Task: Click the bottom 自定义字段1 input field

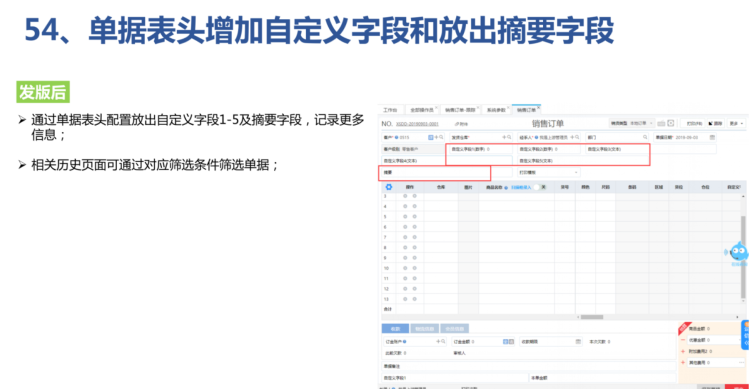Action: tap(454, 378)
